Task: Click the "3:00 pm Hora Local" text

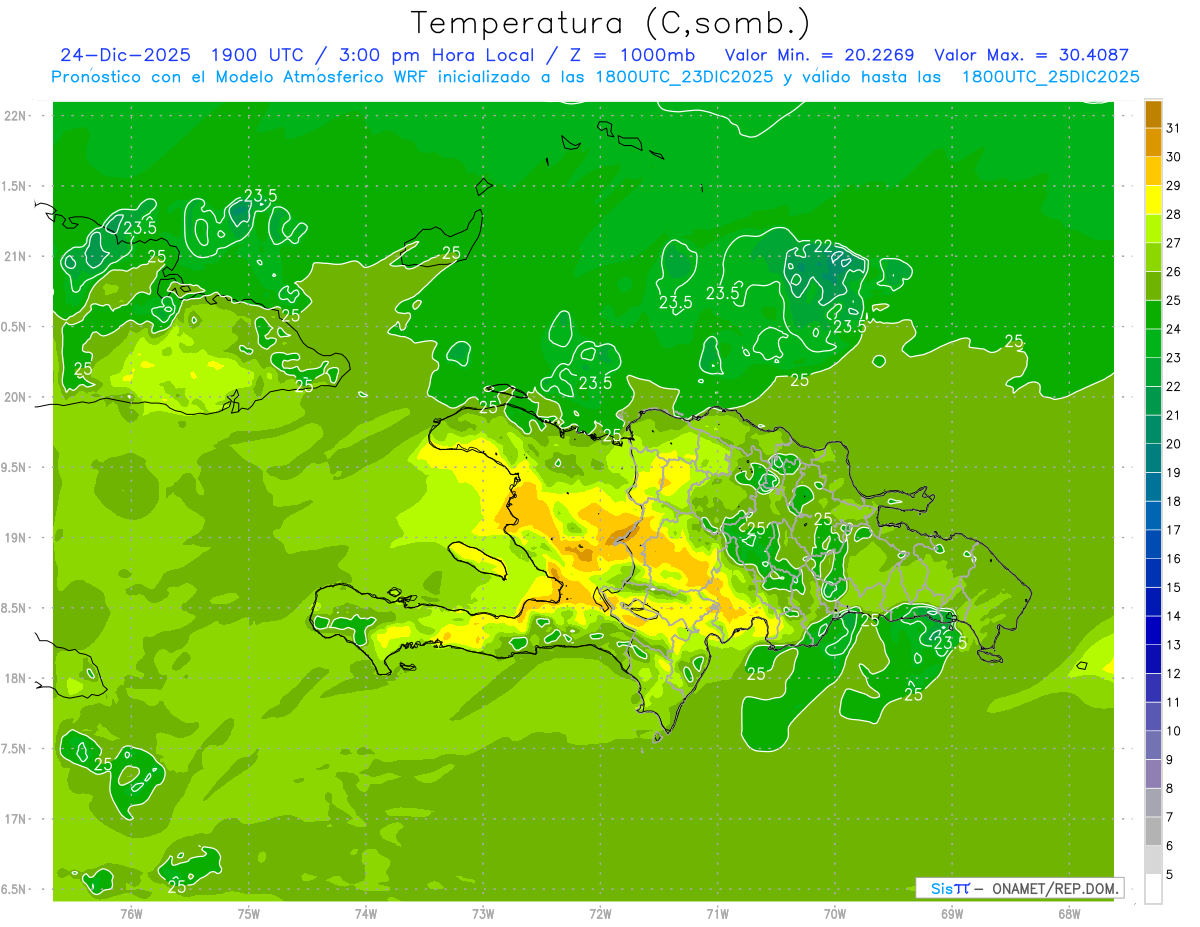Action: [x=437, y=56]
